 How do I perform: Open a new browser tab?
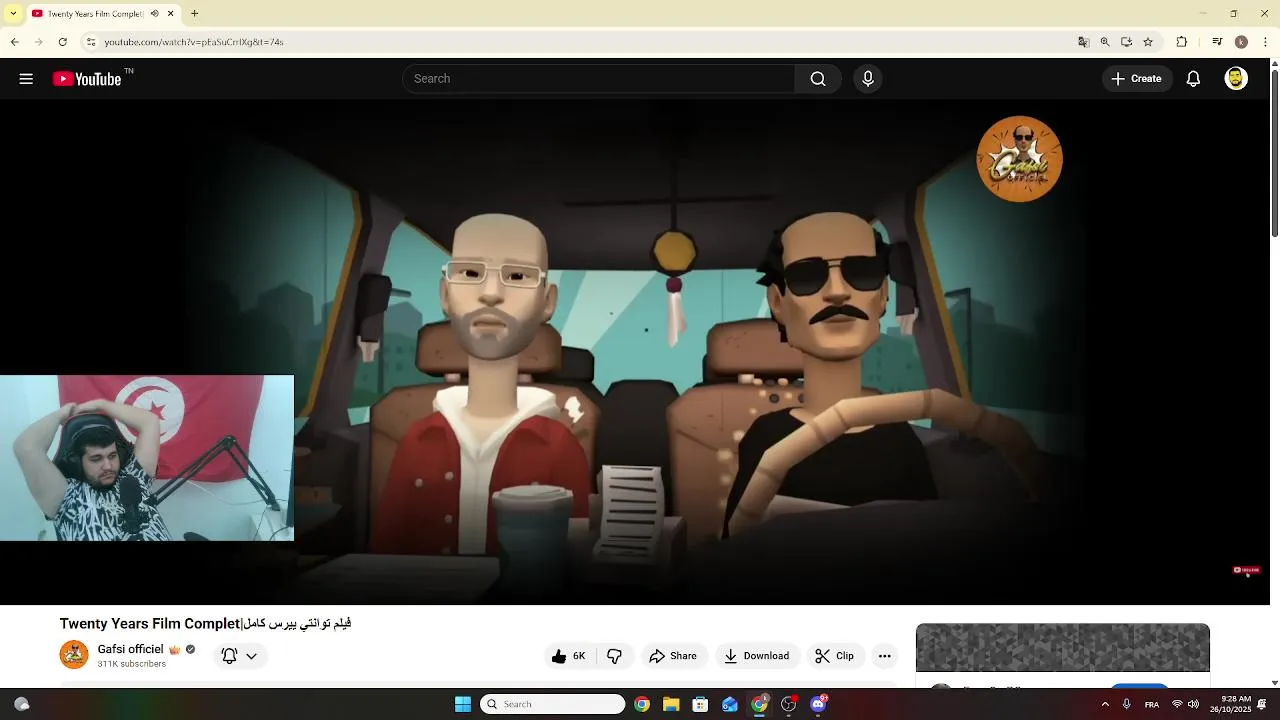coord(195,14)
